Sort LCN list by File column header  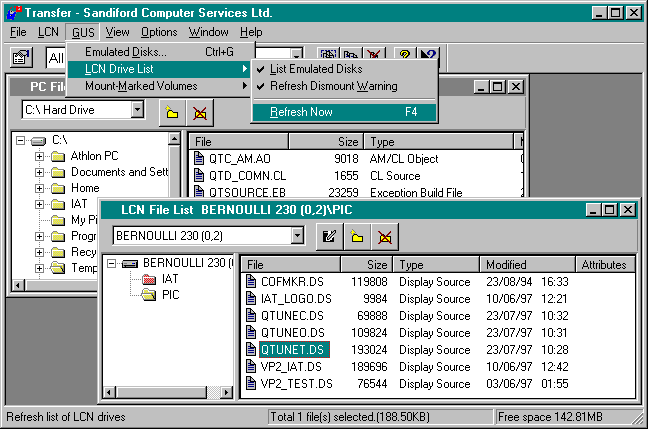coord(291,265)
